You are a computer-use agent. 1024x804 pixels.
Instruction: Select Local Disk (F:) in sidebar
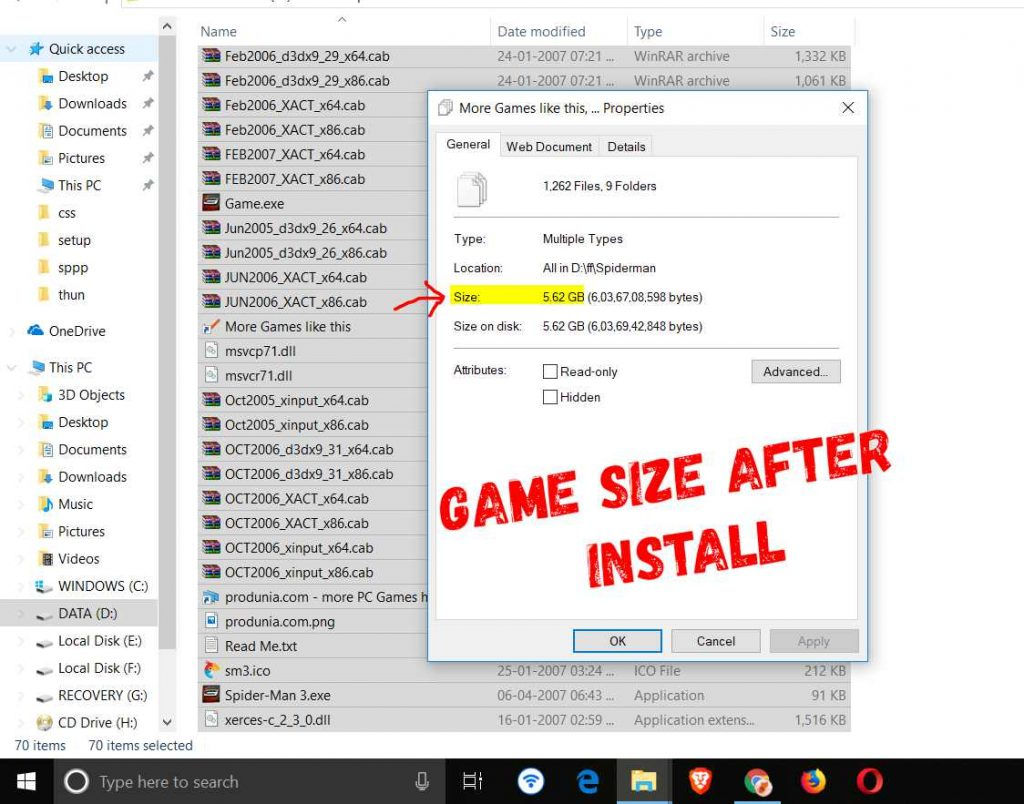pyautogui.click(x=99, y=667)
